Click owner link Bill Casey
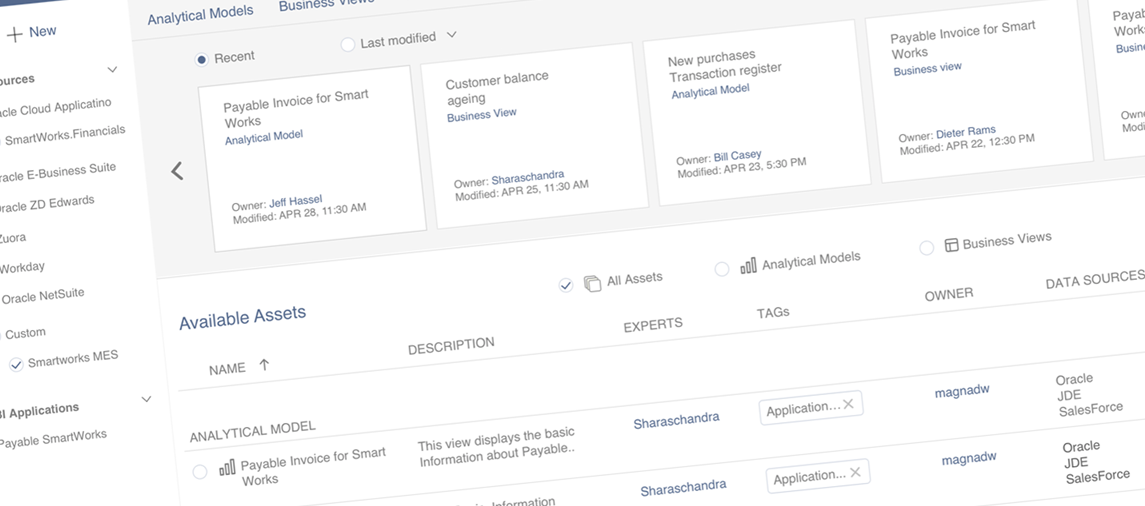Image resolution: width=1145 pixels, height=506 pixels. click(x=738, y=156)
